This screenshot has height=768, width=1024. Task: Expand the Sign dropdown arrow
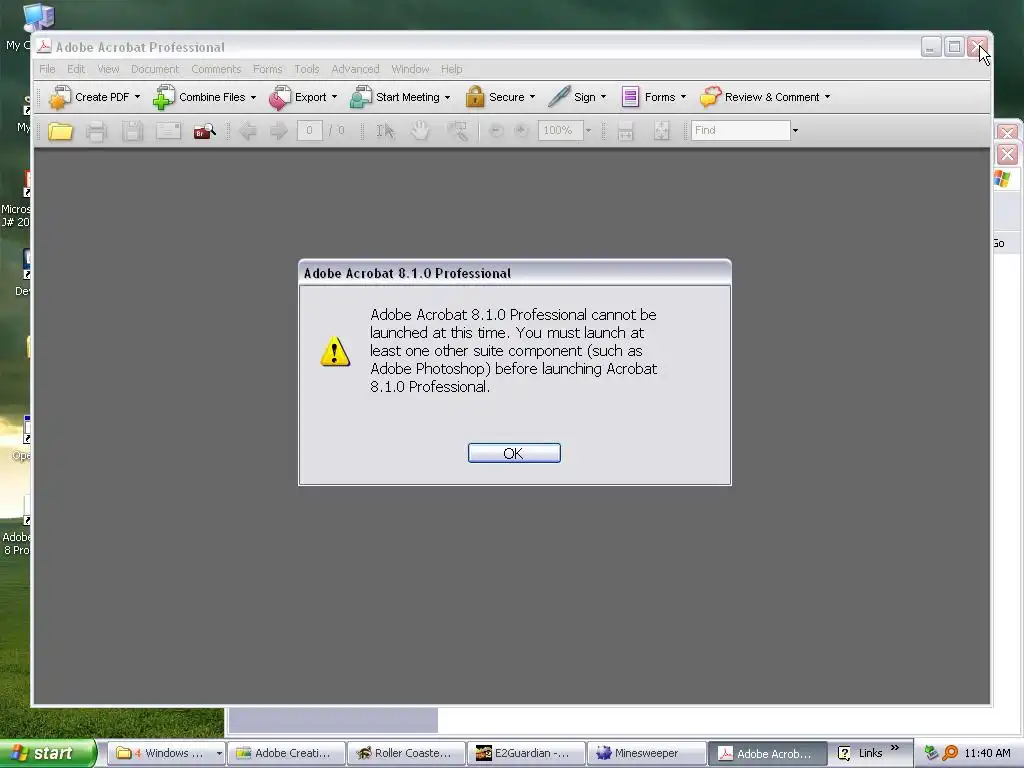(x=603, y=97)
